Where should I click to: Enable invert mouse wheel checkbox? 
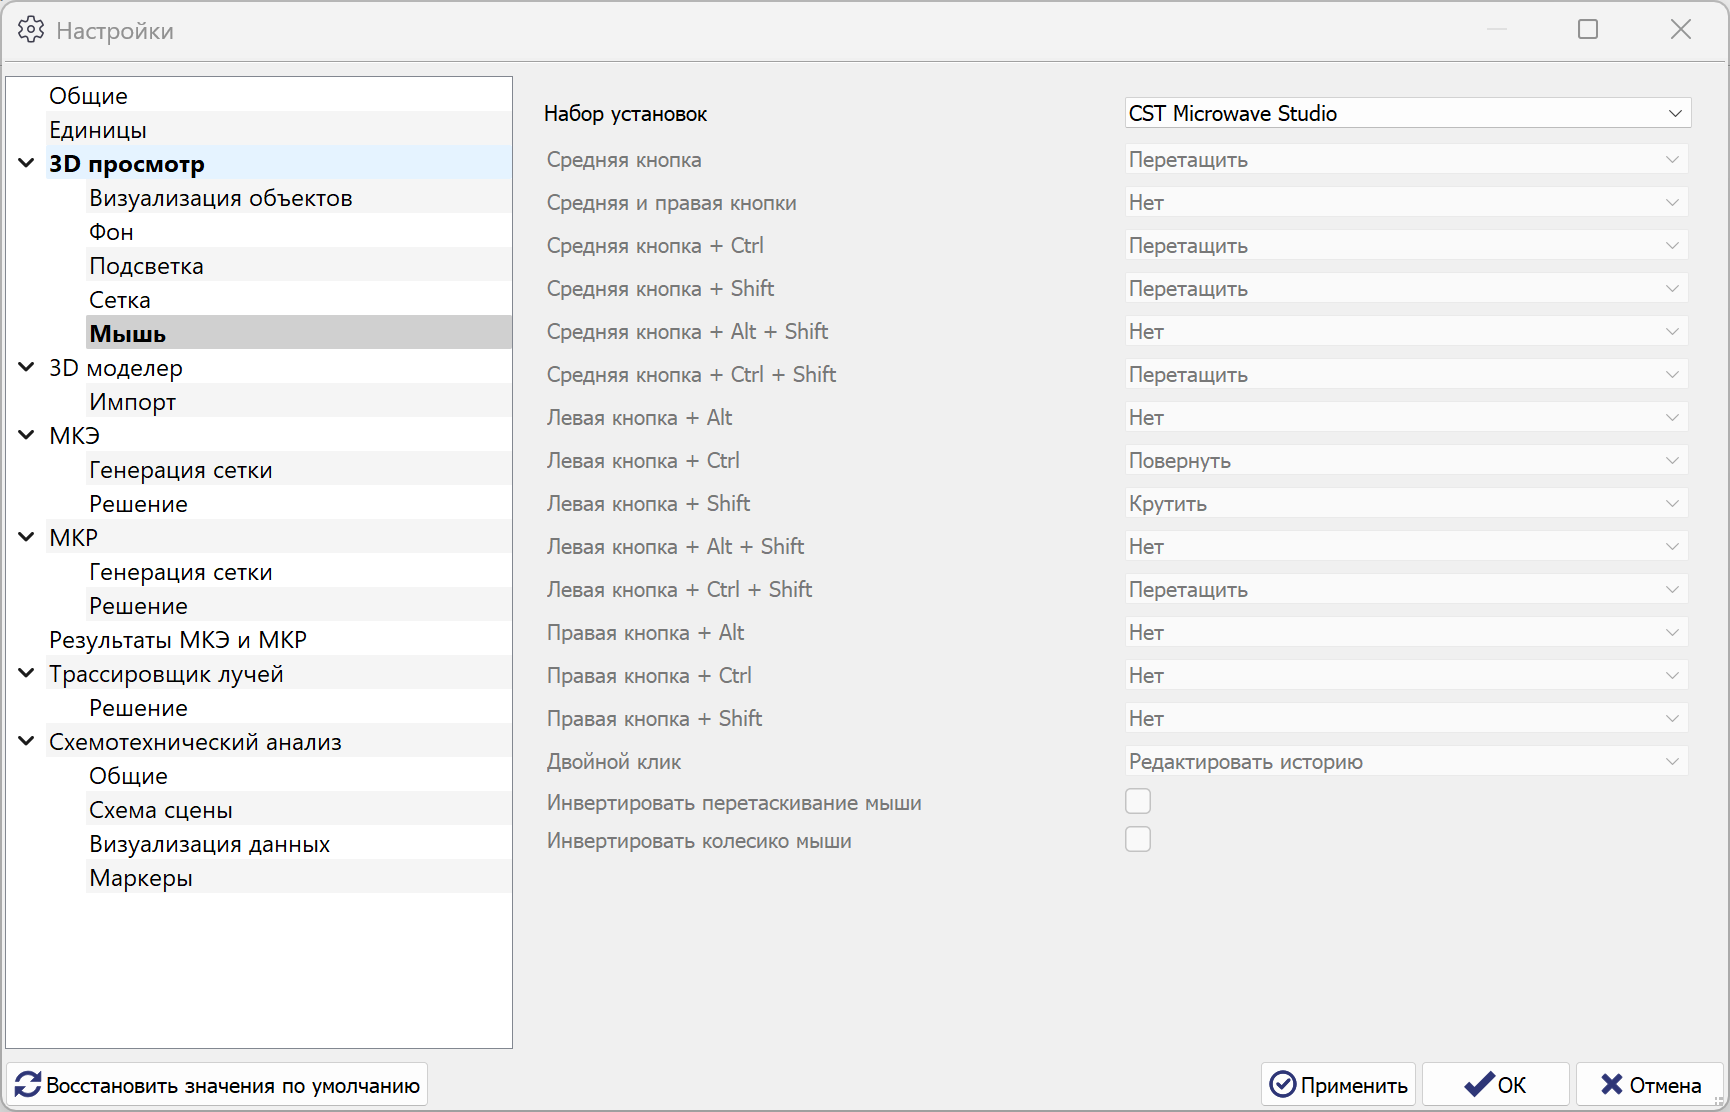(1138, 839)
